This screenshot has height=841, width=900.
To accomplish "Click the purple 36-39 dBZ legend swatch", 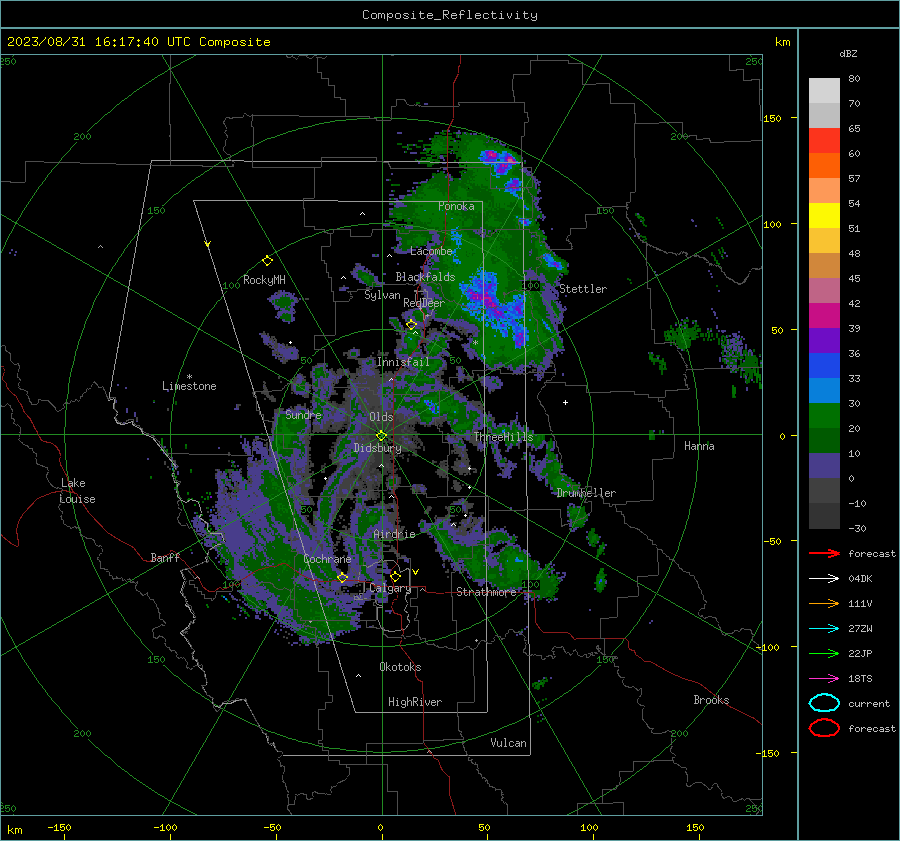I will tap(824, 340).
